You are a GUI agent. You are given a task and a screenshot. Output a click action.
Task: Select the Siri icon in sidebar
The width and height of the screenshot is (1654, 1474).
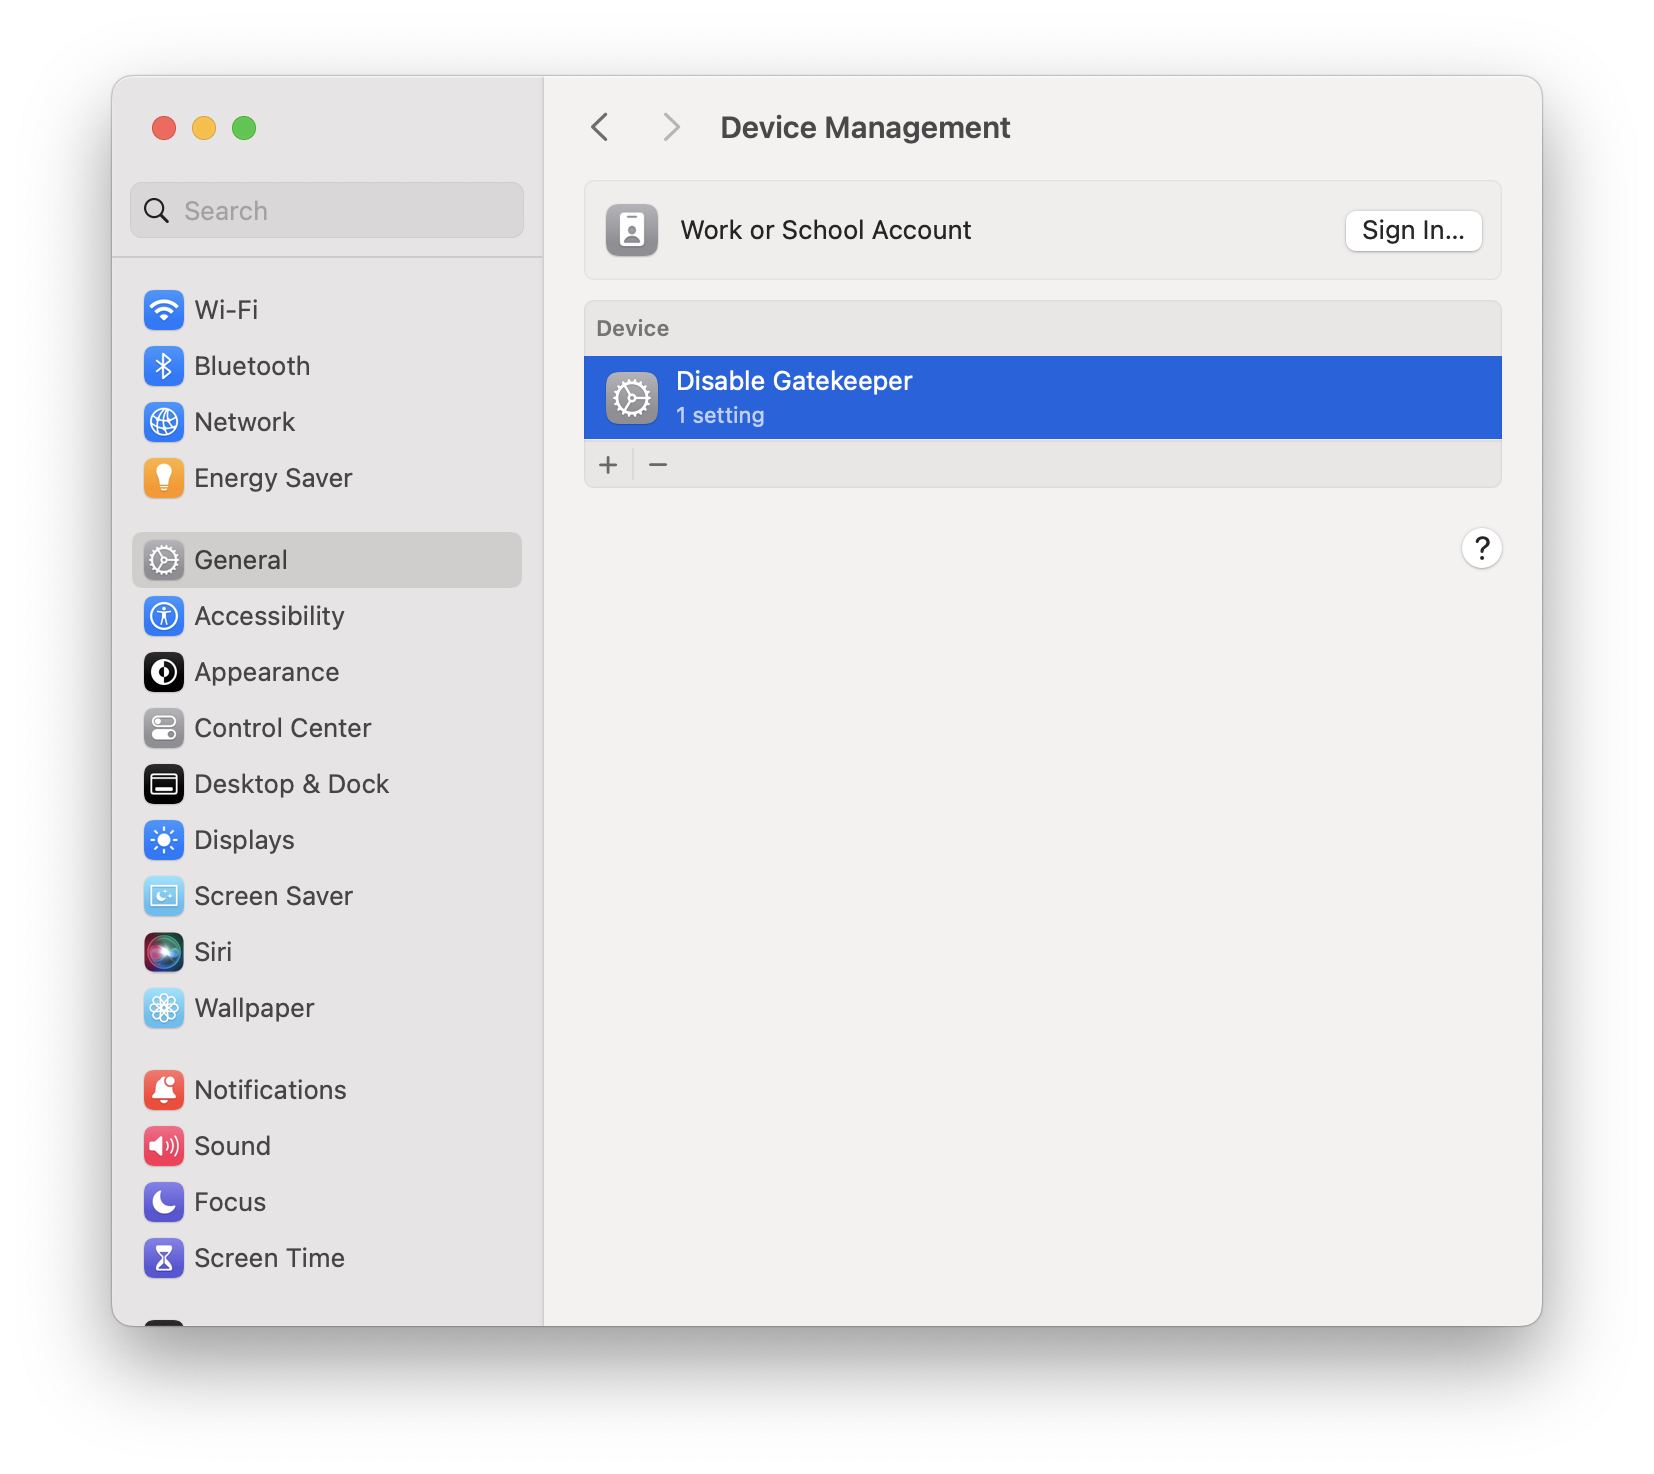164,952
